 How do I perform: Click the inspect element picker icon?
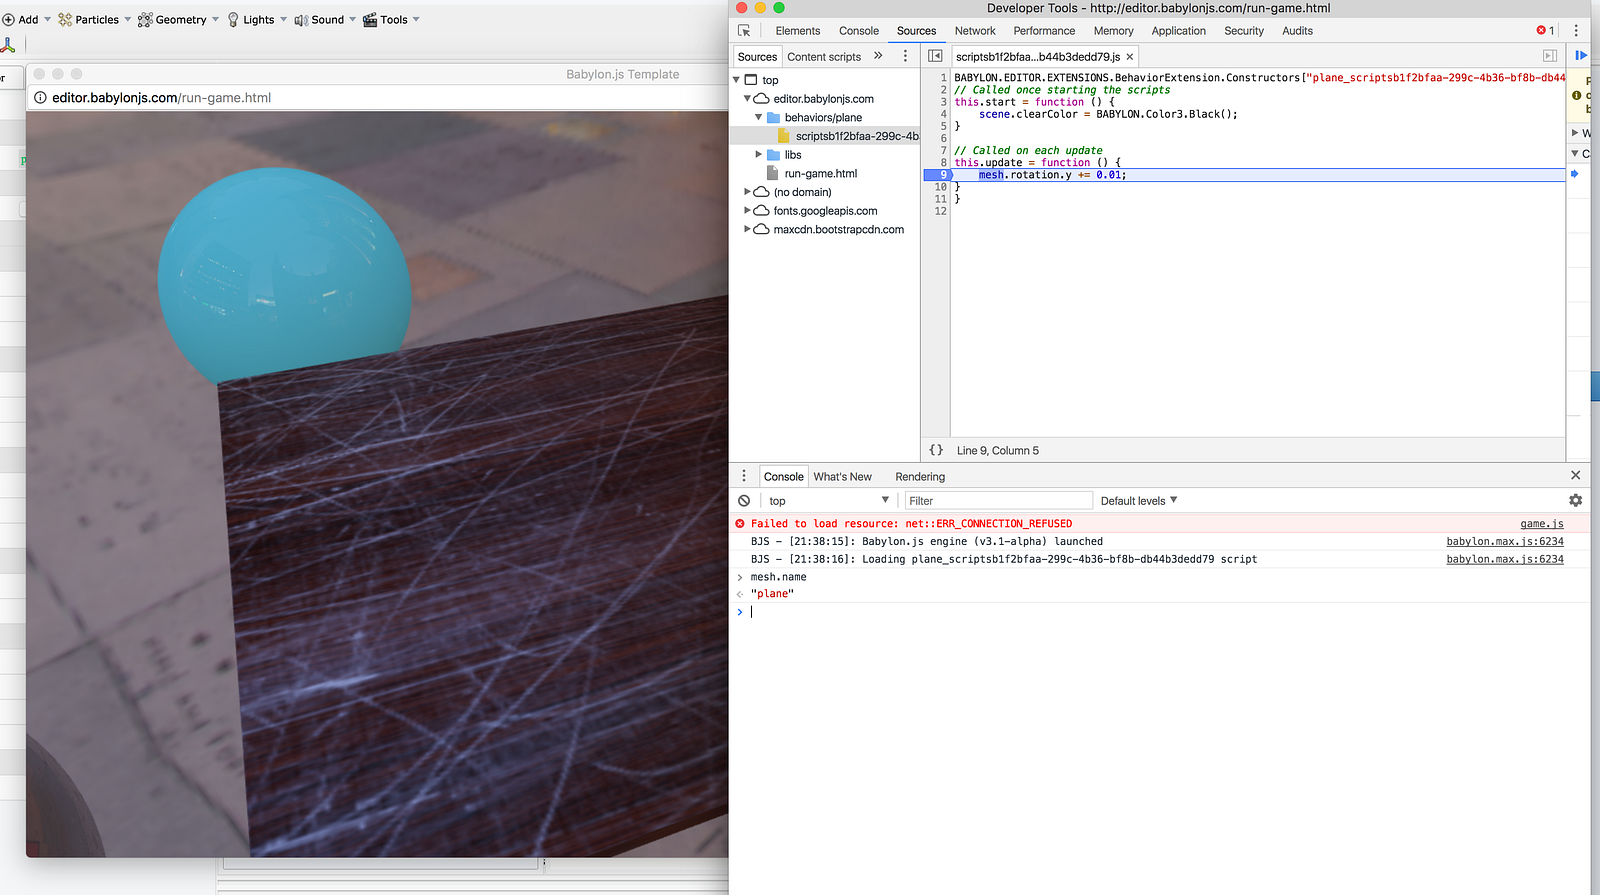tap(744, 31)
